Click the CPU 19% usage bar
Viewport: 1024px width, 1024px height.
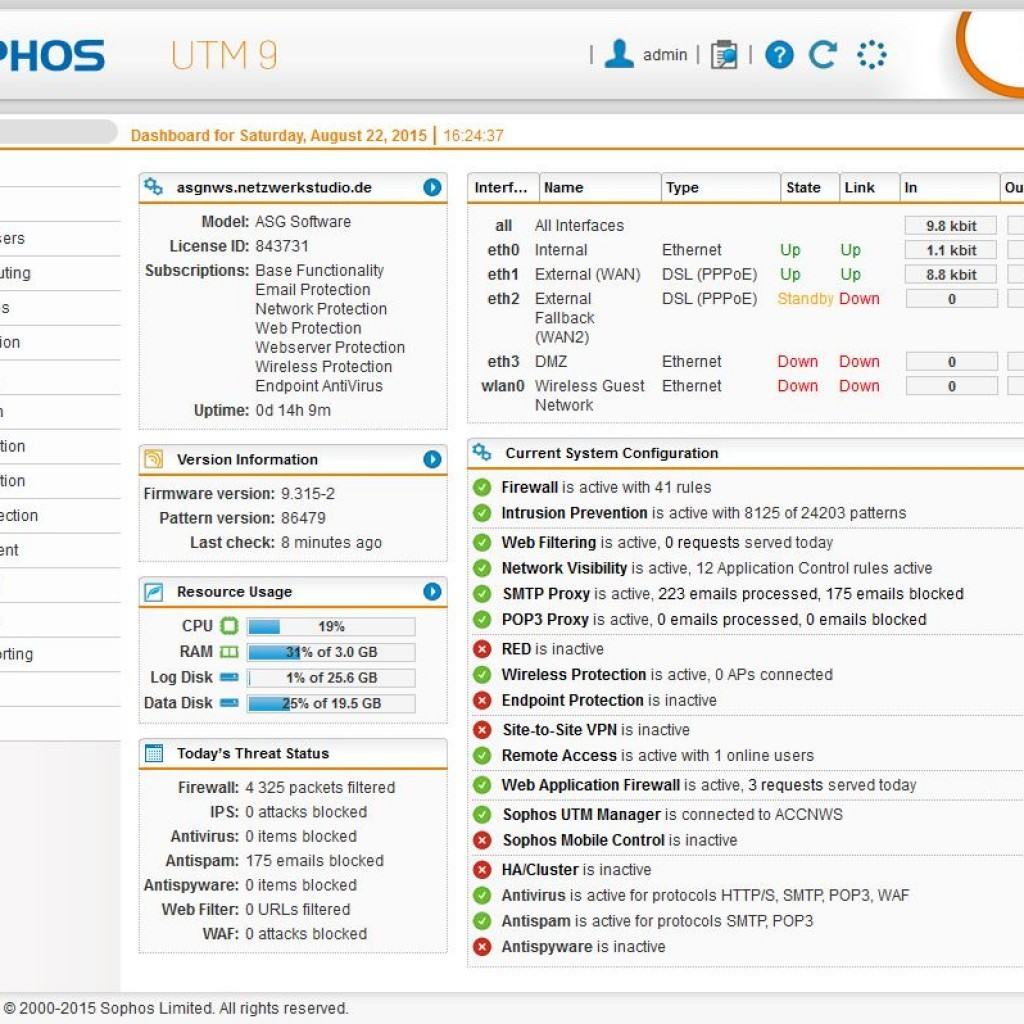pyautogui.click(x=331, y=626)
